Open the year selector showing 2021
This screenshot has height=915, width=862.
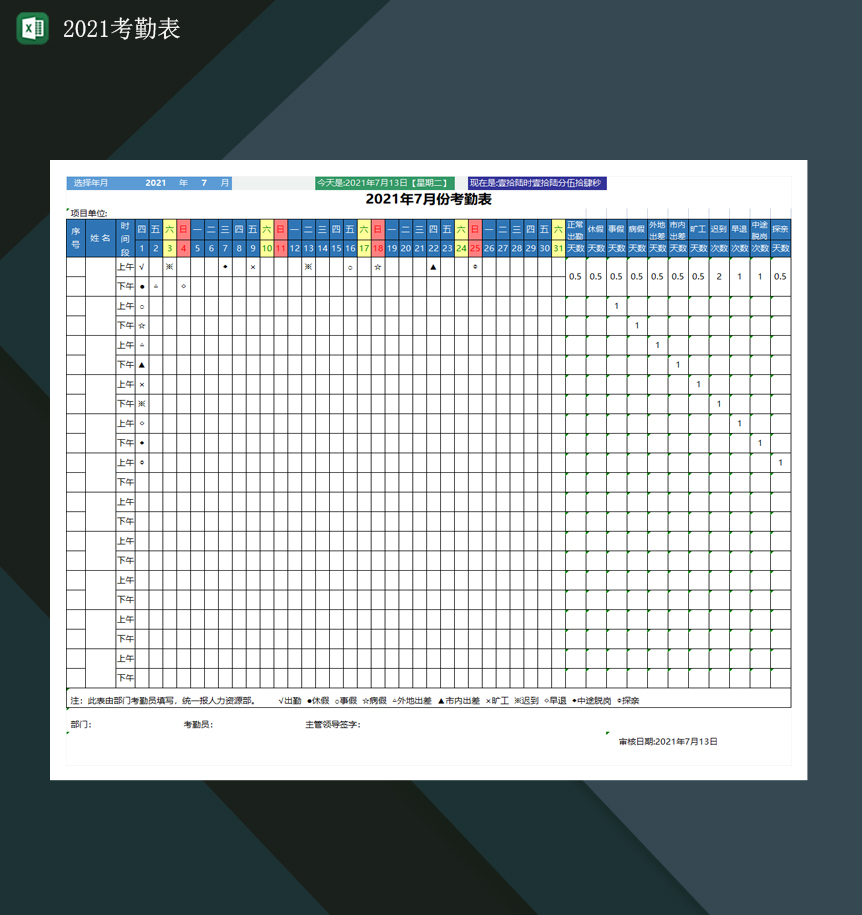click(x=155, y=183)
